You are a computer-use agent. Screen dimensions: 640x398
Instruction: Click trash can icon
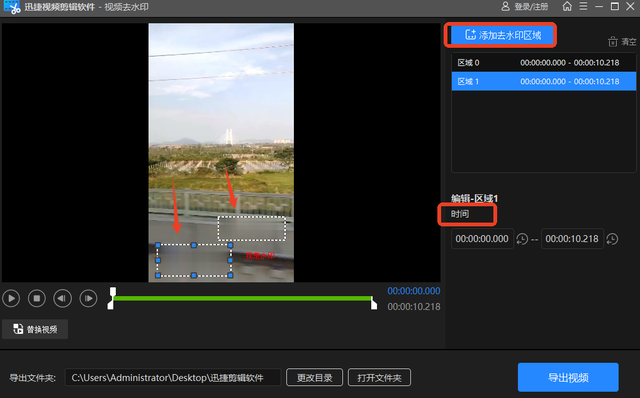point(613,42)
